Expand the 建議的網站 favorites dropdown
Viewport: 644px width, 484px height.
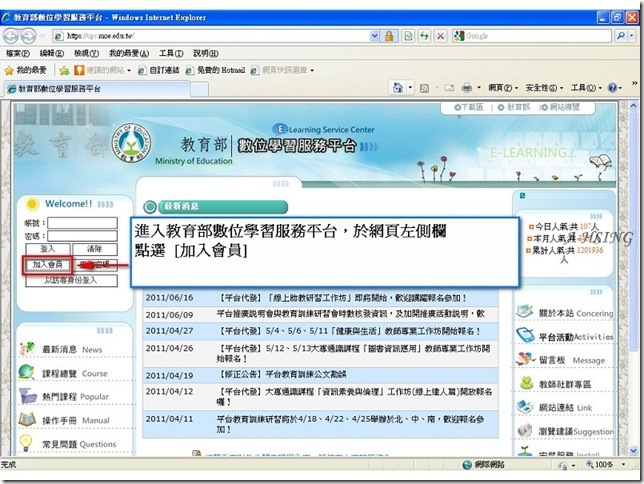pos(129,71)
